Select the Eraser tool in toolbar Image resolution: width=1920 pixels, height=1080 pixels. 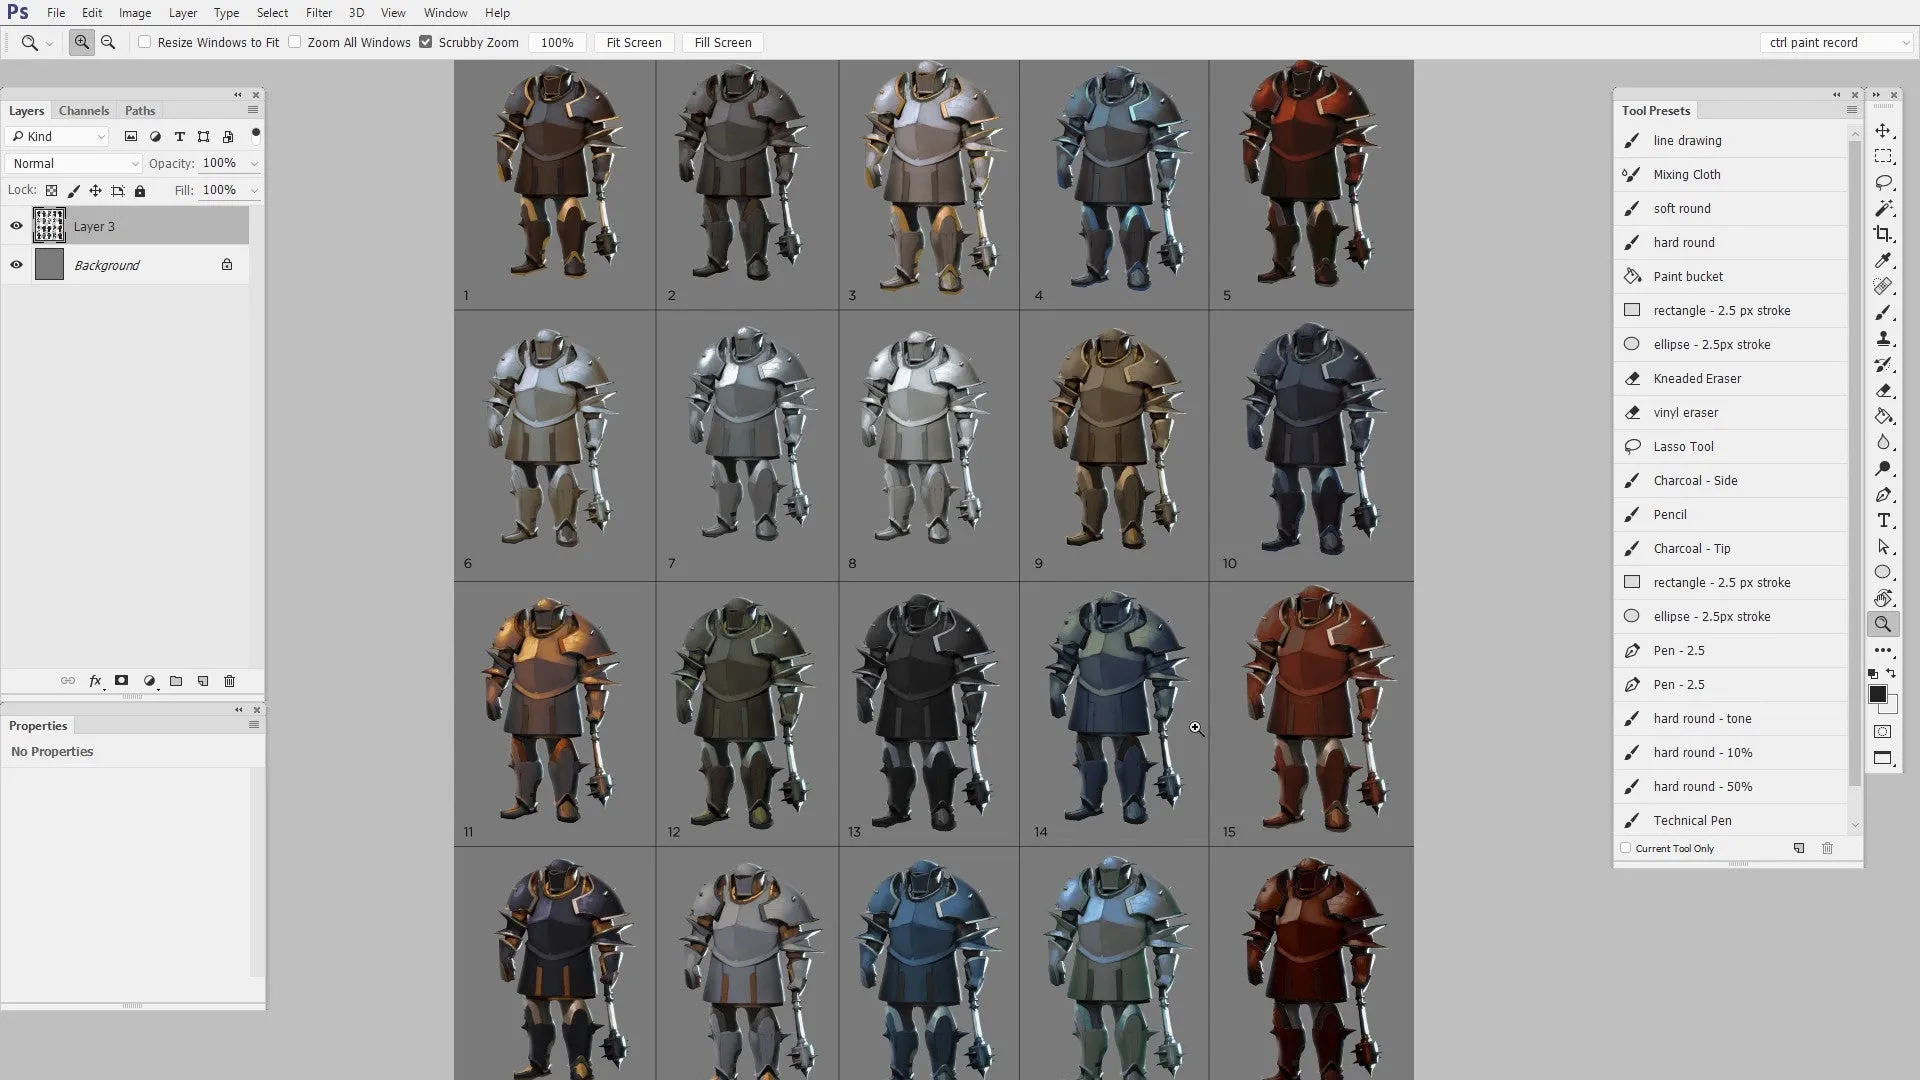(1883, 391)
